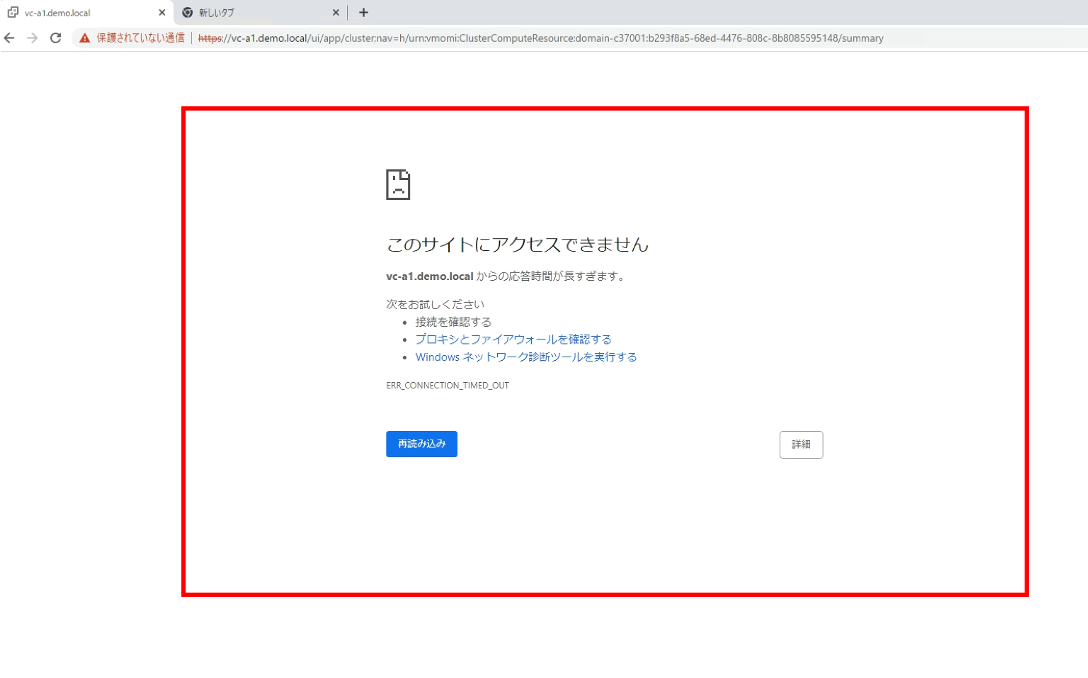Screen dimensions: 1088x678
Task: Focus the address bar URL field
Action: coord(541,38)
